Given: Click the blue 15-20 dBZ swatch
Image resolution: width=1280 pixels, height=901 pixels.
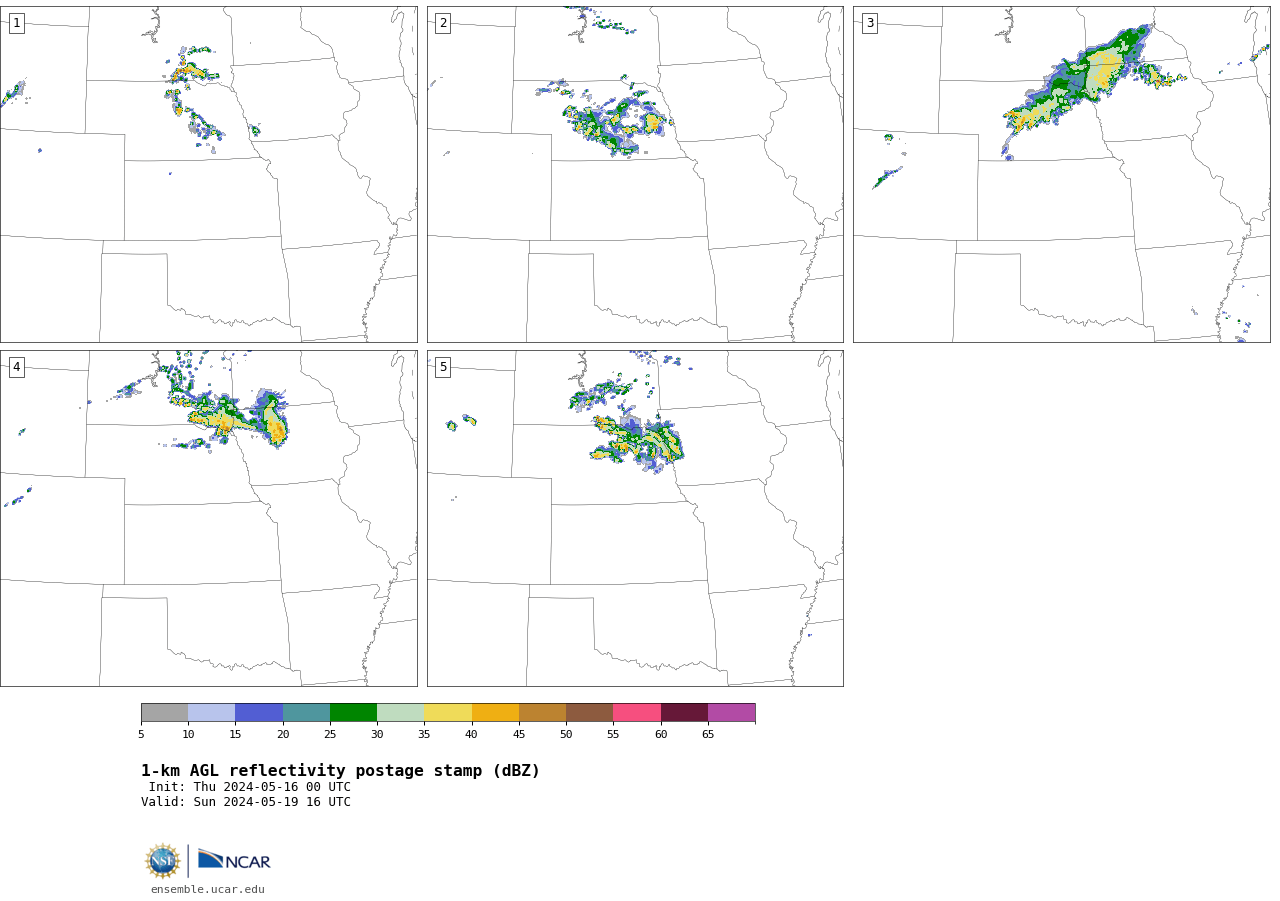Looking at the screenshot, I should pos(259,713).
